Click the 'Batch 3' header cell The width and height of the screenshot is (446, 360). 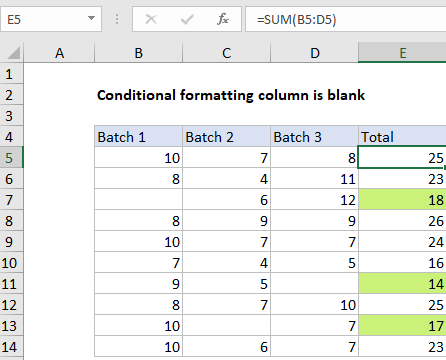pyautogui.click(x=315, y=137)
